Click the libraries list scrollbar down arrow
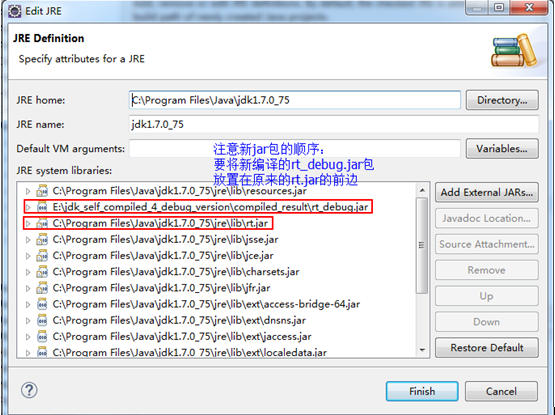This screenshot has height=415, width=555. pyautogui.click(x=422, y=350)
